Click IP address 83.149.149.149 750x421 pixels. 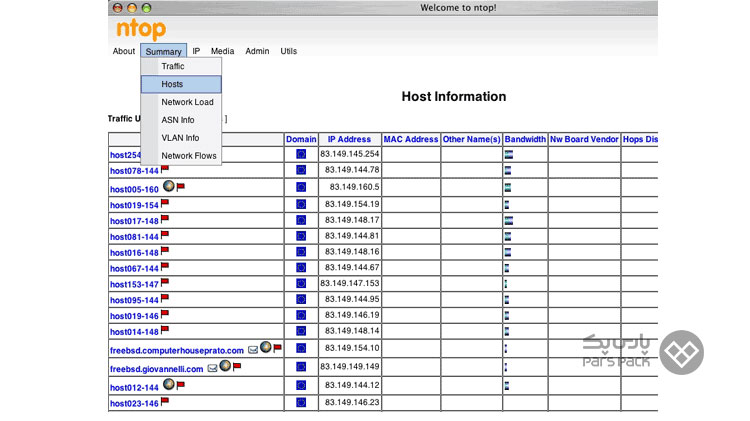click(x=350, y=366)
